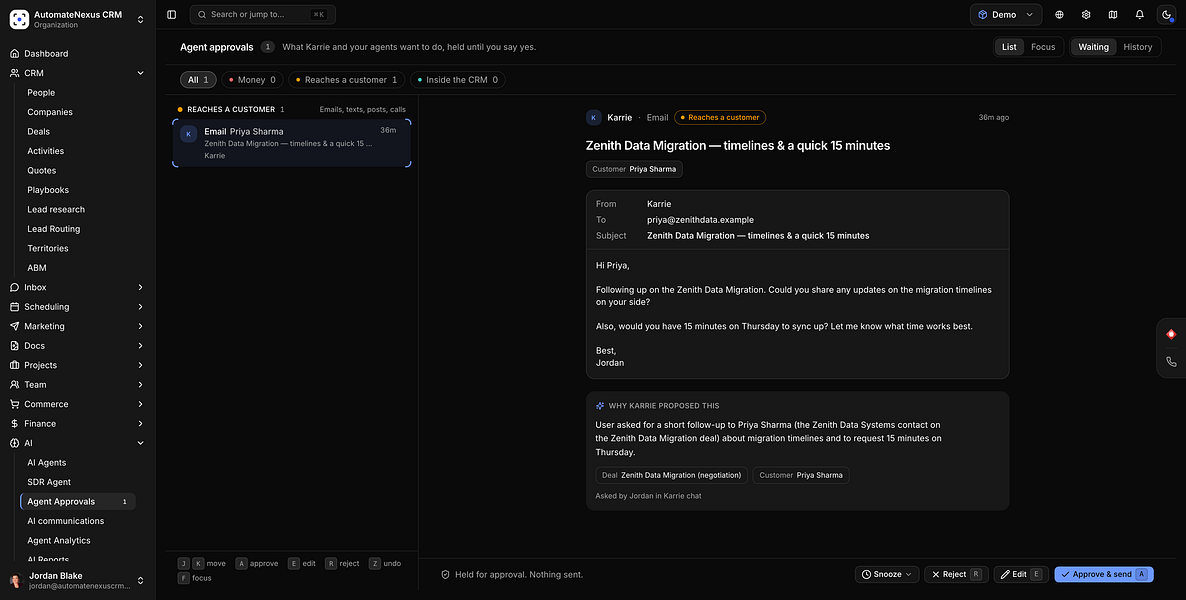
Task: Expand the Inbox section
Action: point(140,288)
